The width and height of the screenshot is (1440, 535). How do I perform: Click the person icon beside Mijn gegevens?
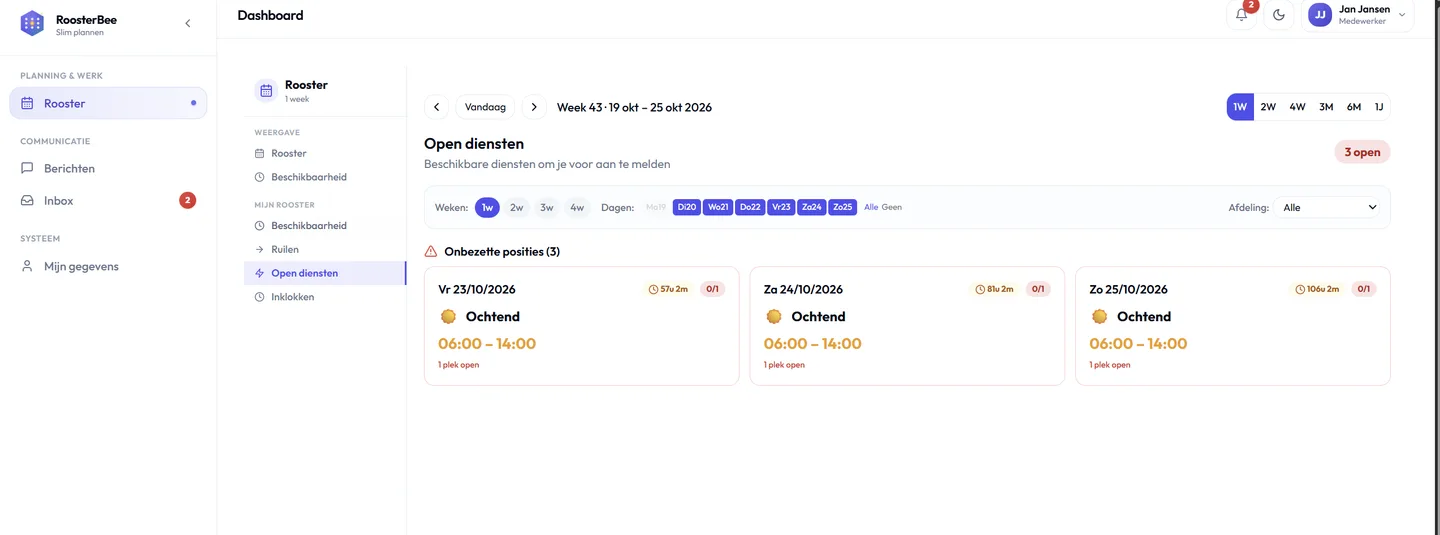(27, 266)
